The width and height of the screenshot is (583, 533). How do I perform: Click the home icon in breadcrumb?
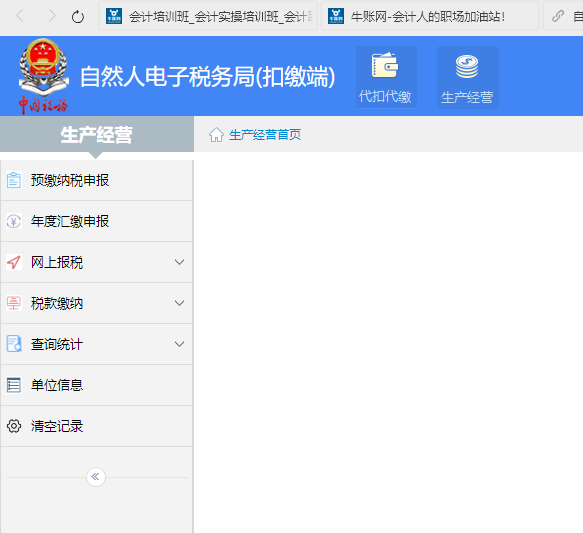(x=216, y=135)
